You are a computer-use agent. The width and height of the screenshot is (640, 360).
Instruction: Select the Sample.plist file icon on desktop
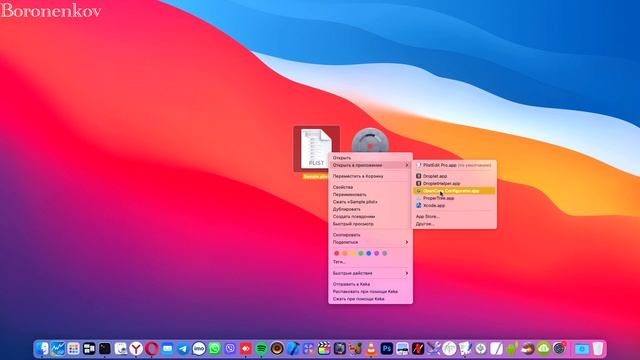click(x=316, y=149)
